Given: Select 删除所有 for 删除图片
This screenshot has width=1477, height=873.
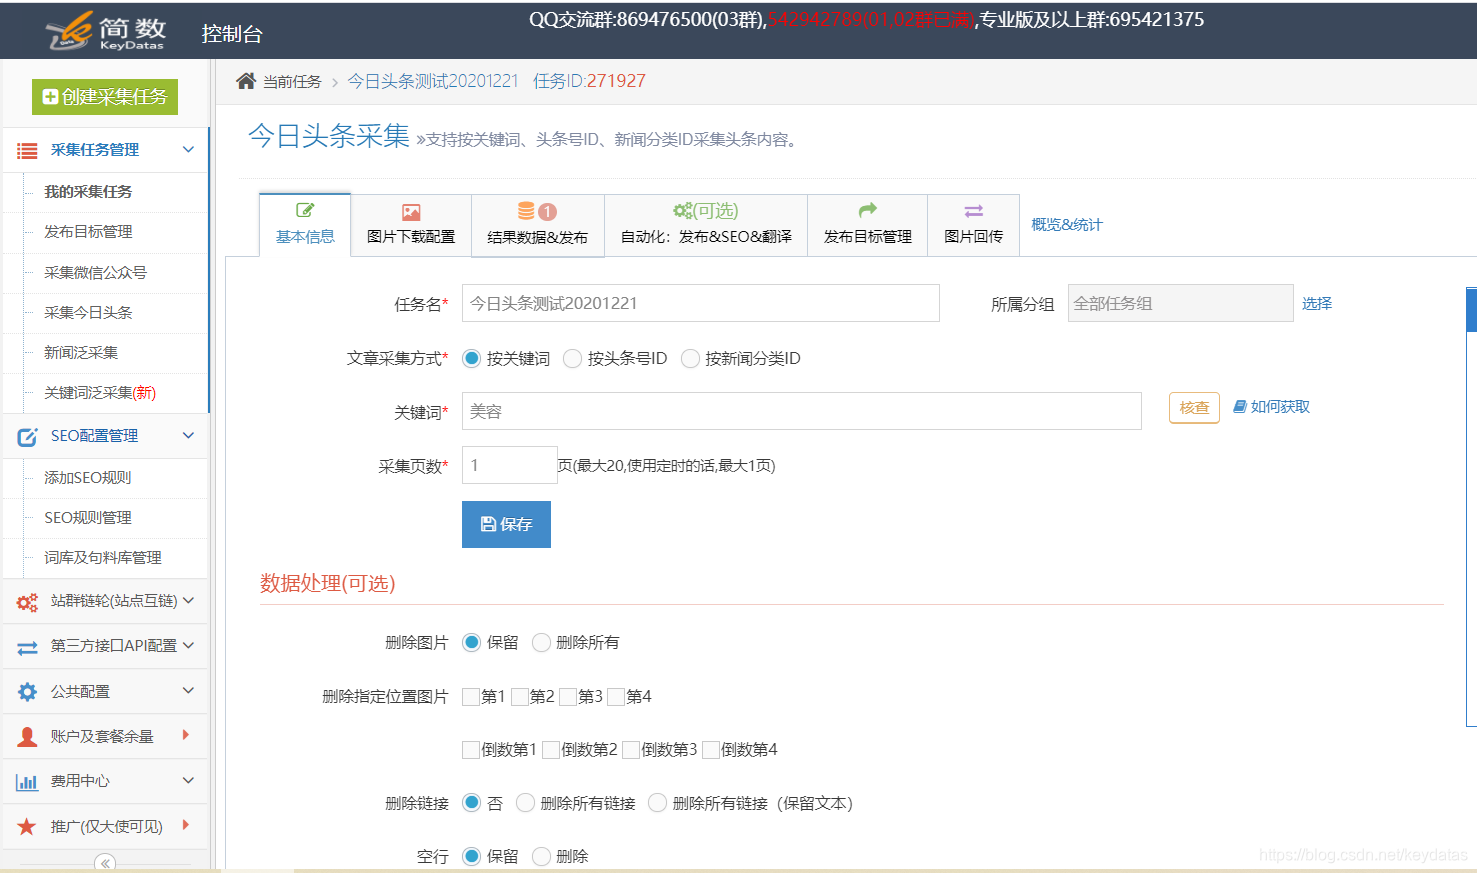Looking at the screenshot, I should [541, 642].
